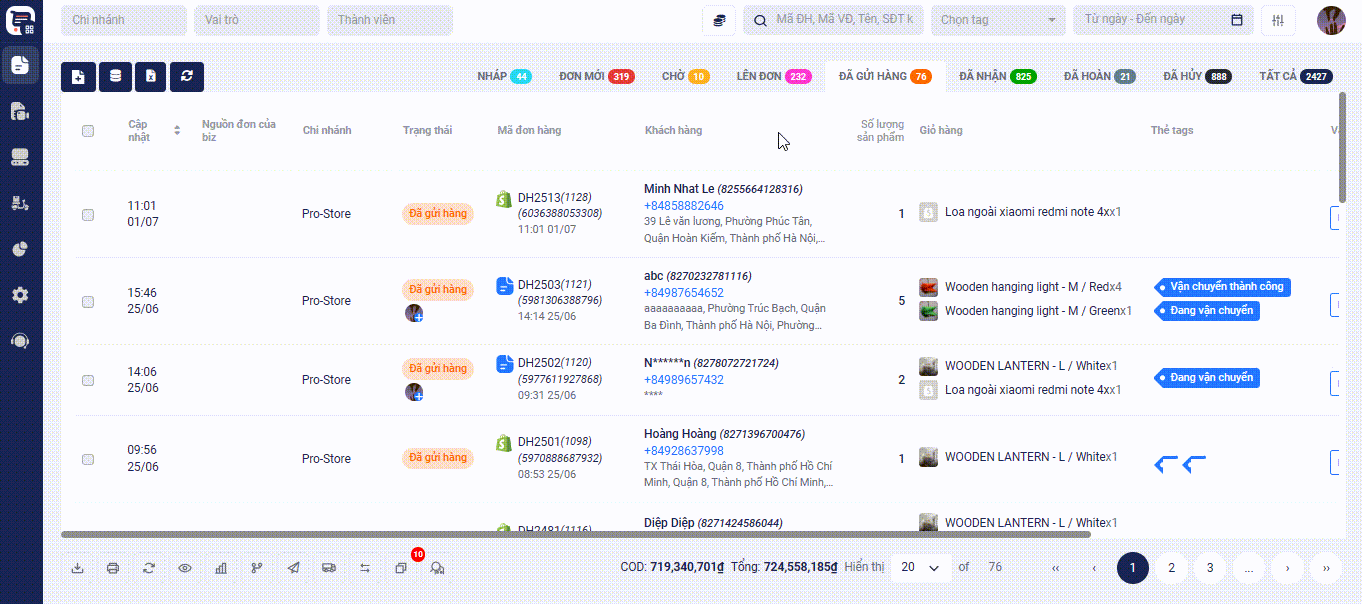Open the pie chart reports in sidebar
1362x604 pixels.
tap(20, 249)
